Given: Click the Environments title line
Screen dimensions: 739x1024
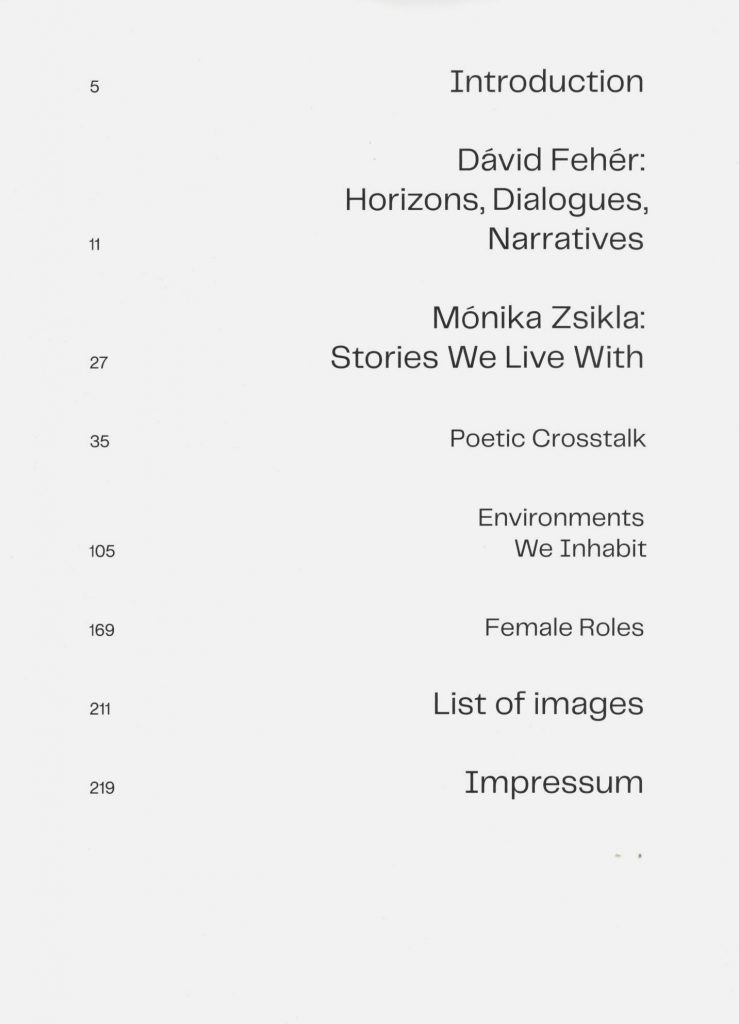Looking at the screenshot, I should [561, 518].
